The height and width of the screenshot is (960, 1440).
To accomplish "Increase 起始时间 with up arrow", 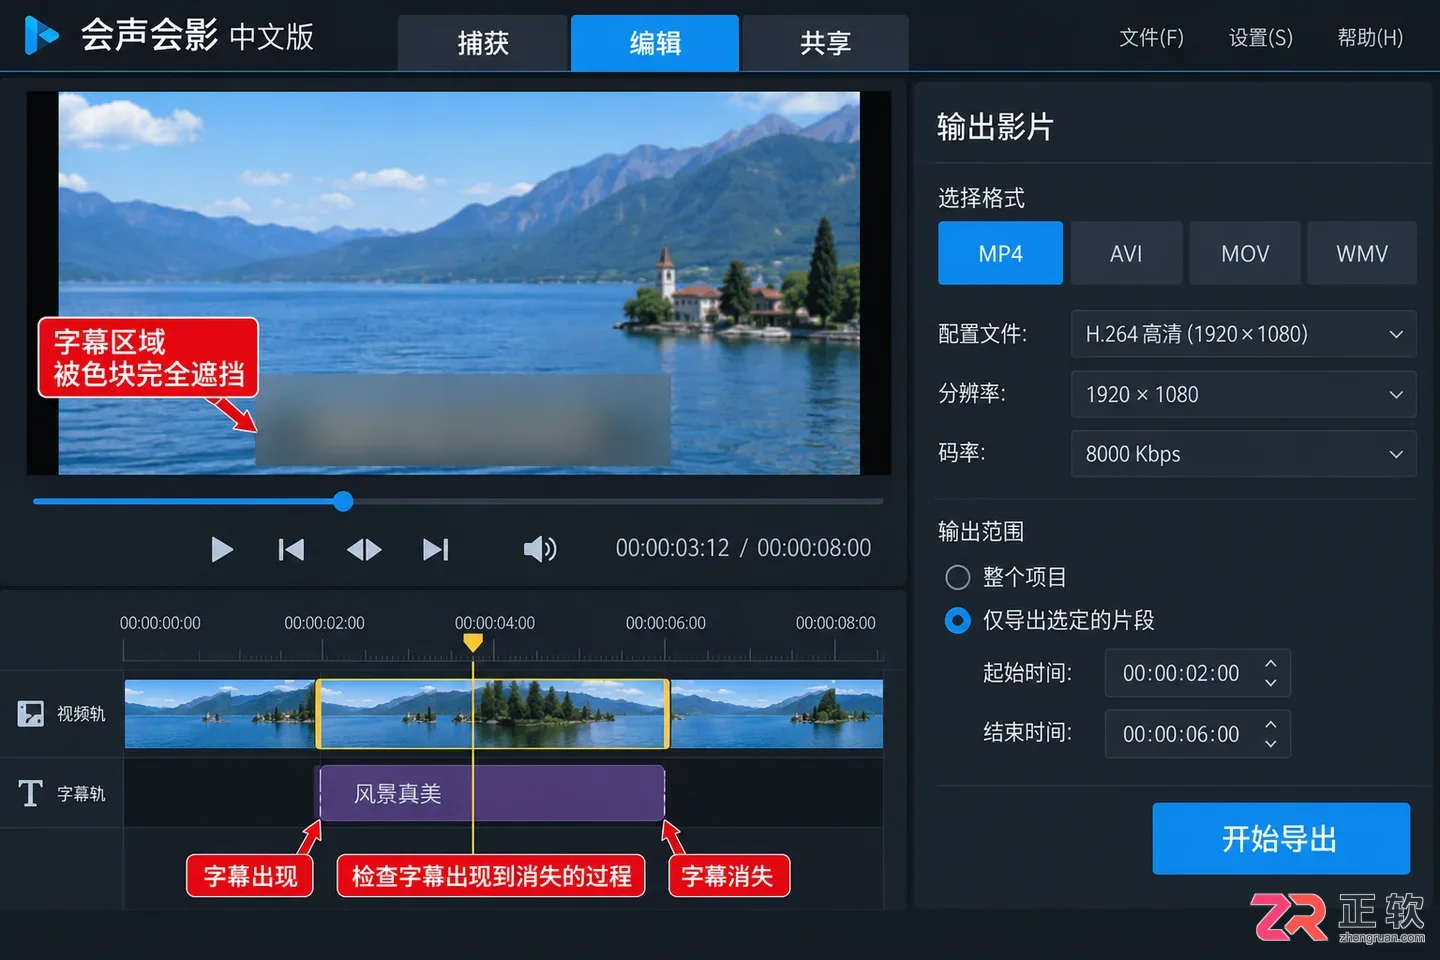I will [1271, 663].
